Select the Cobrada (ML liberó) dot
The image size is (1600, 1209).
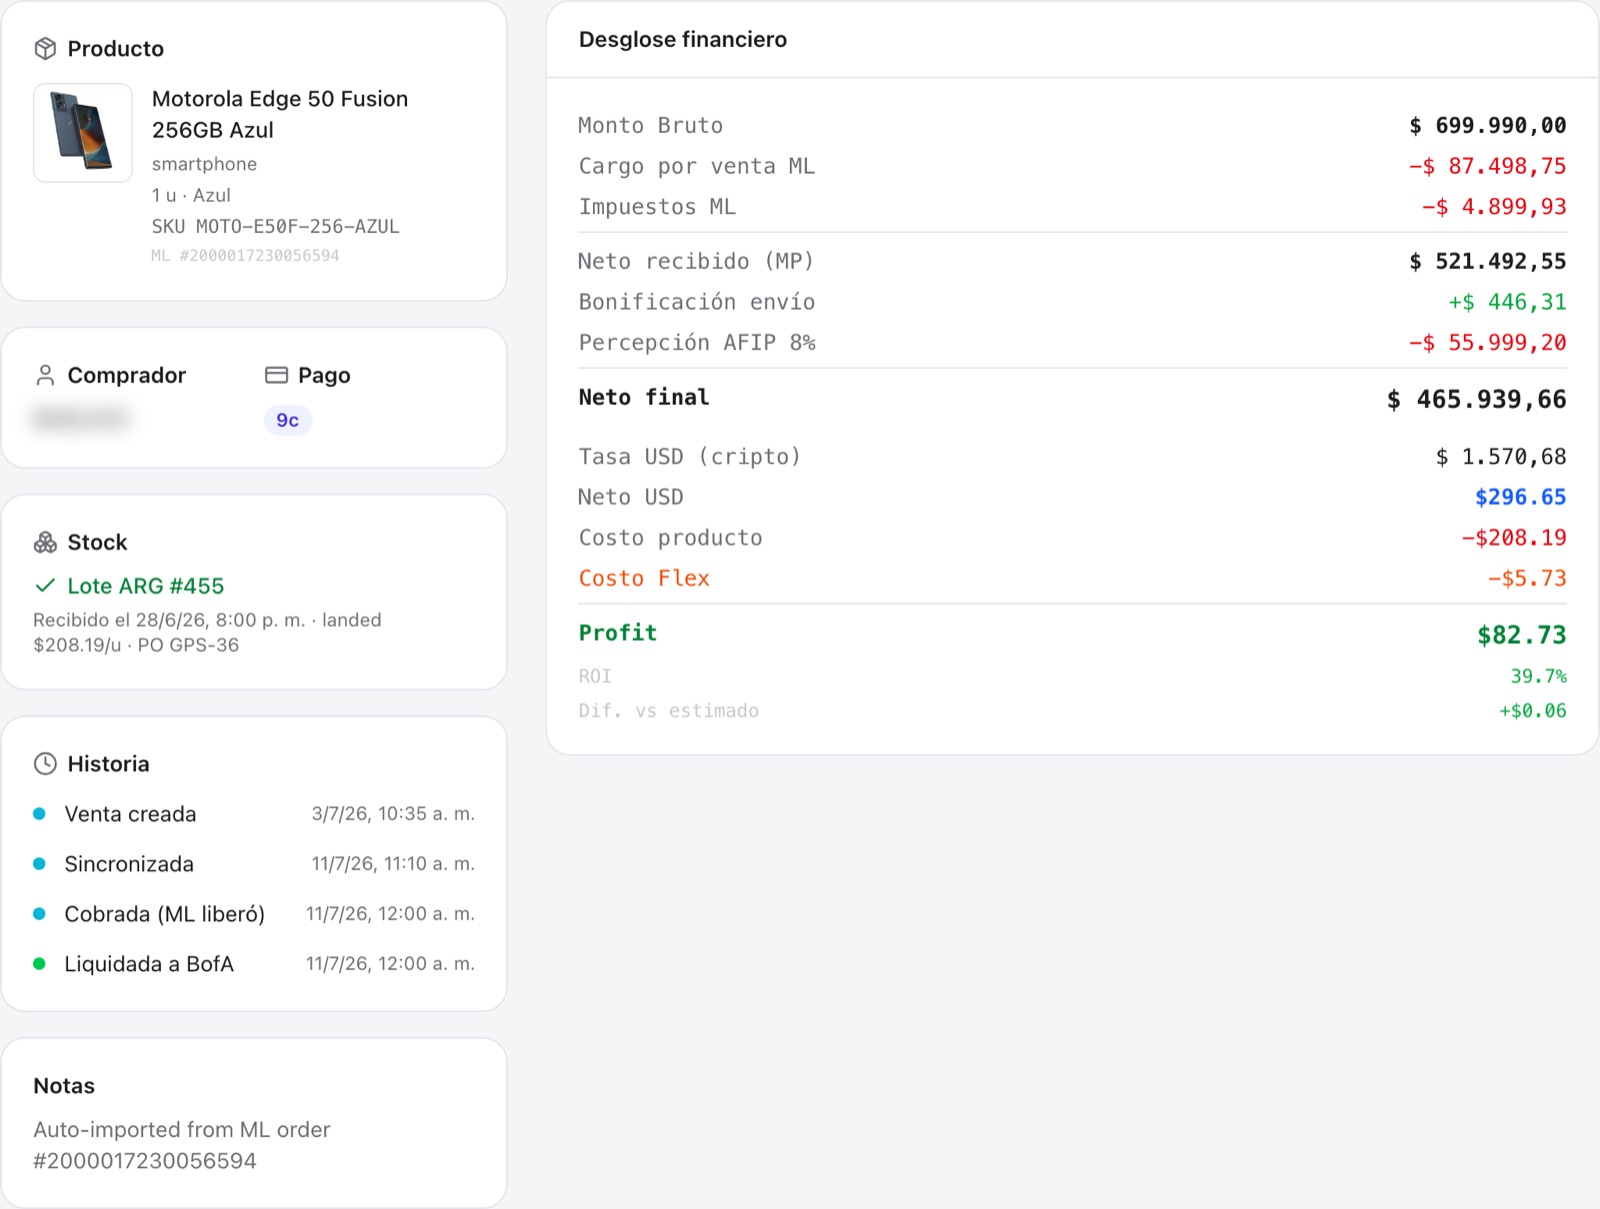coord(39,914)
